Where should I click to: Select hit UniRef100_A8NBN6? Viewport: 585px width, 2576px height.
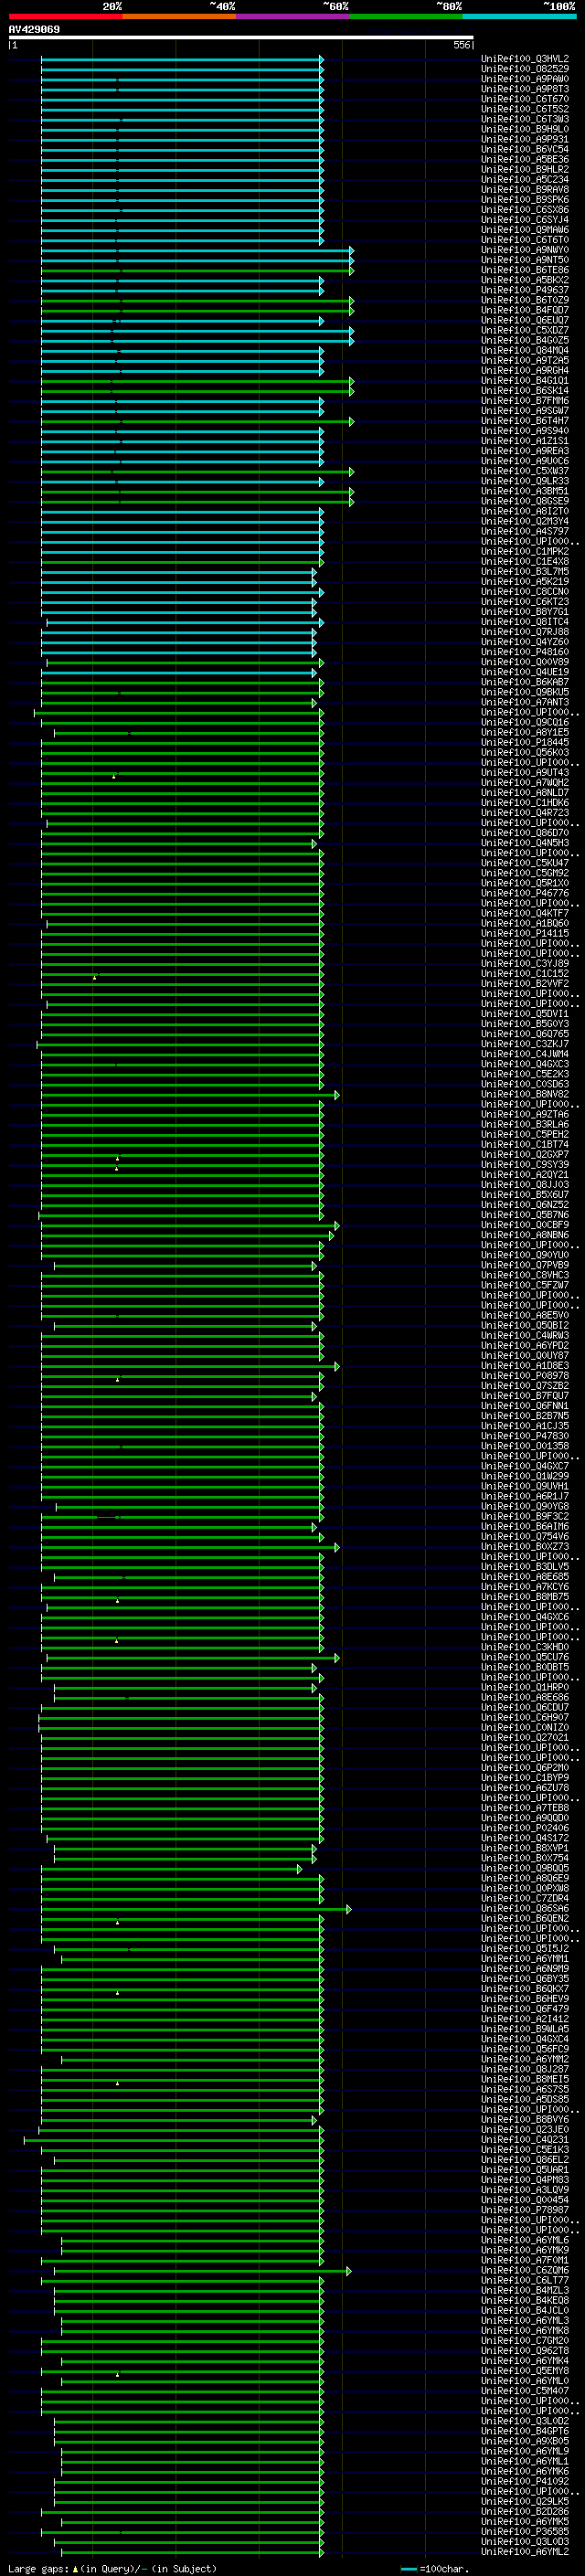click(525, 1235)
